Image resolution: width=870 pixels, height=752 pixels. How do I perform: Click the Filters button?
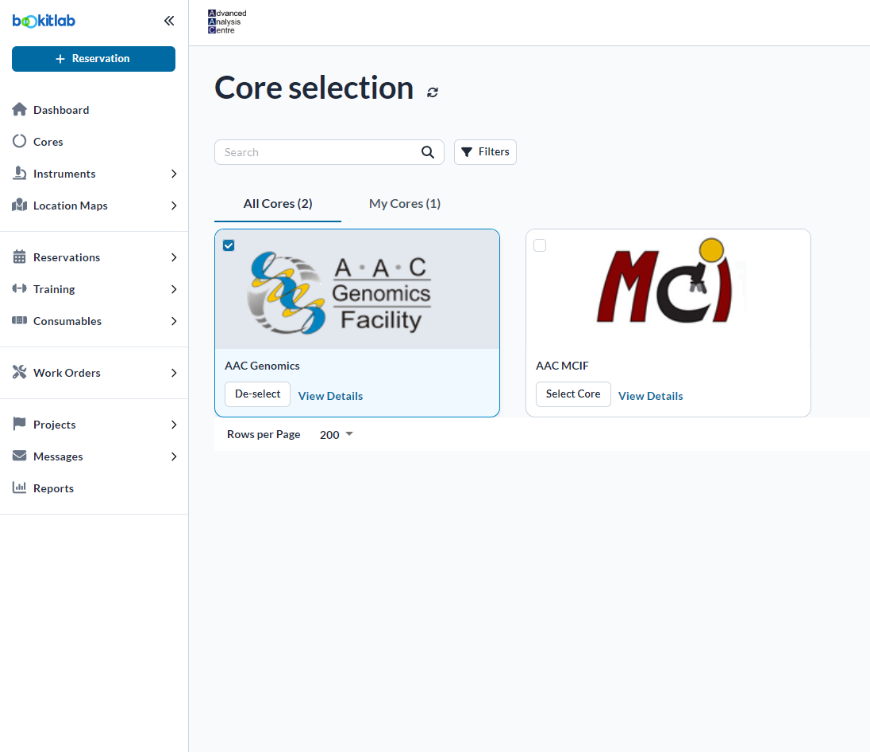[x=485, y=152]
